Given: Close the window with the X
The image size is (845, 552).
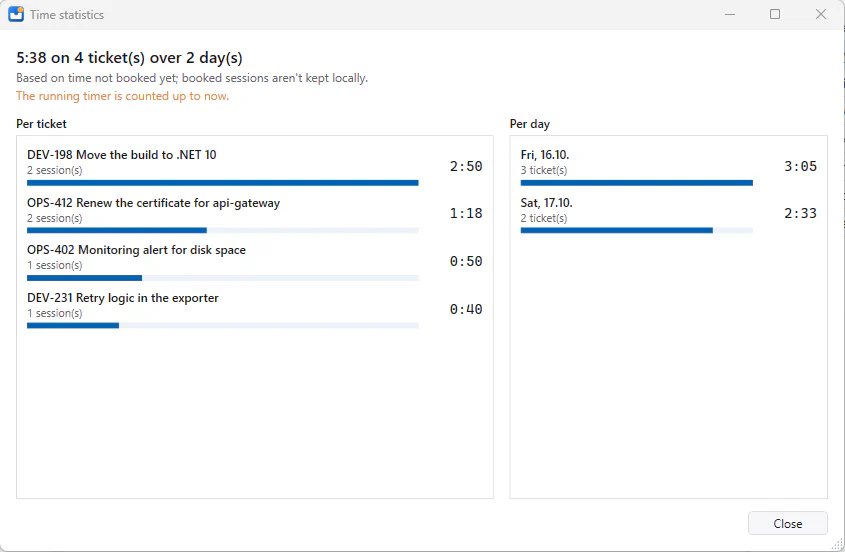Looking at the screenshot, I should 820,15.
